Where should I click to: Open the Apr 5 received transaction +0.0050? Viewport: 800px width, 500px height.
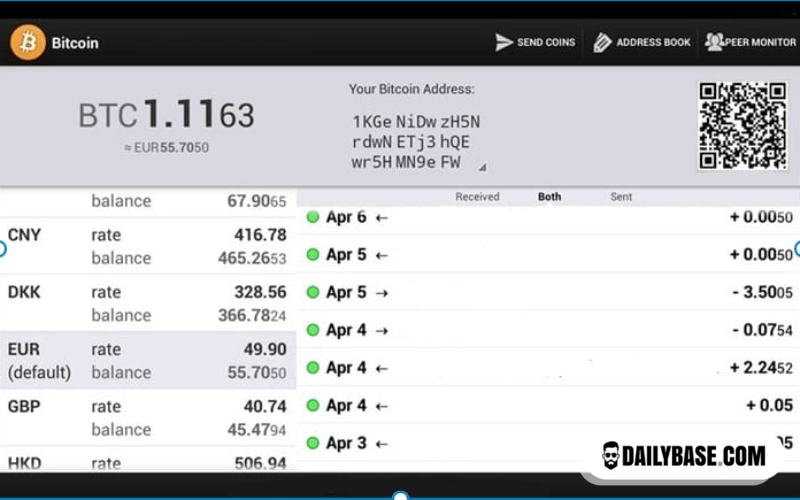[x=548, y=255]
